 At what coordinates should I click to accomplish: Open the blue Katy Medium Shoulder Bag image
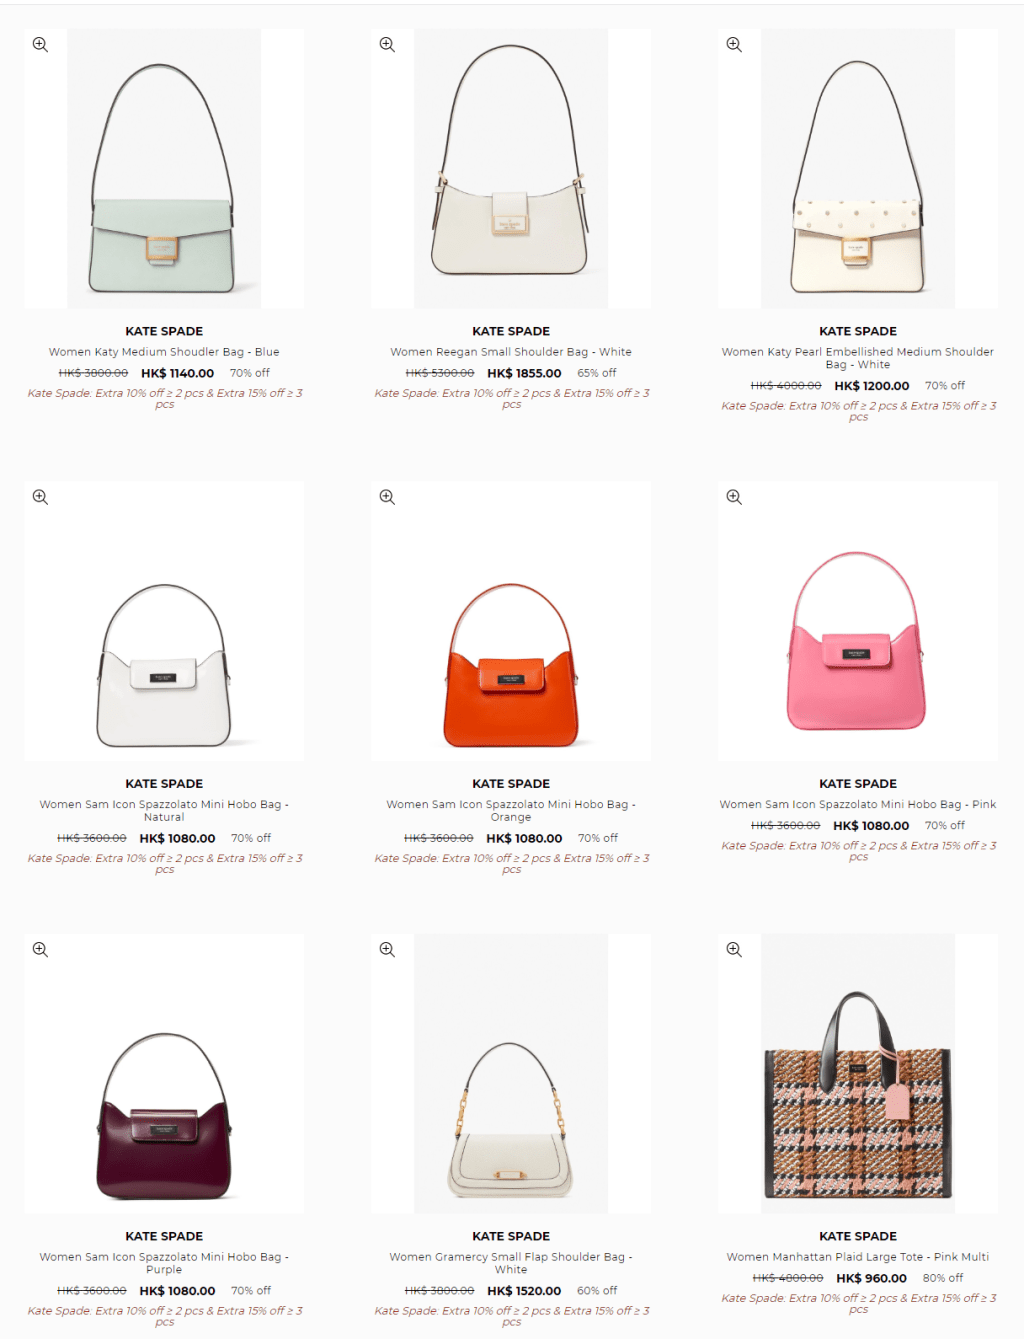164,168
